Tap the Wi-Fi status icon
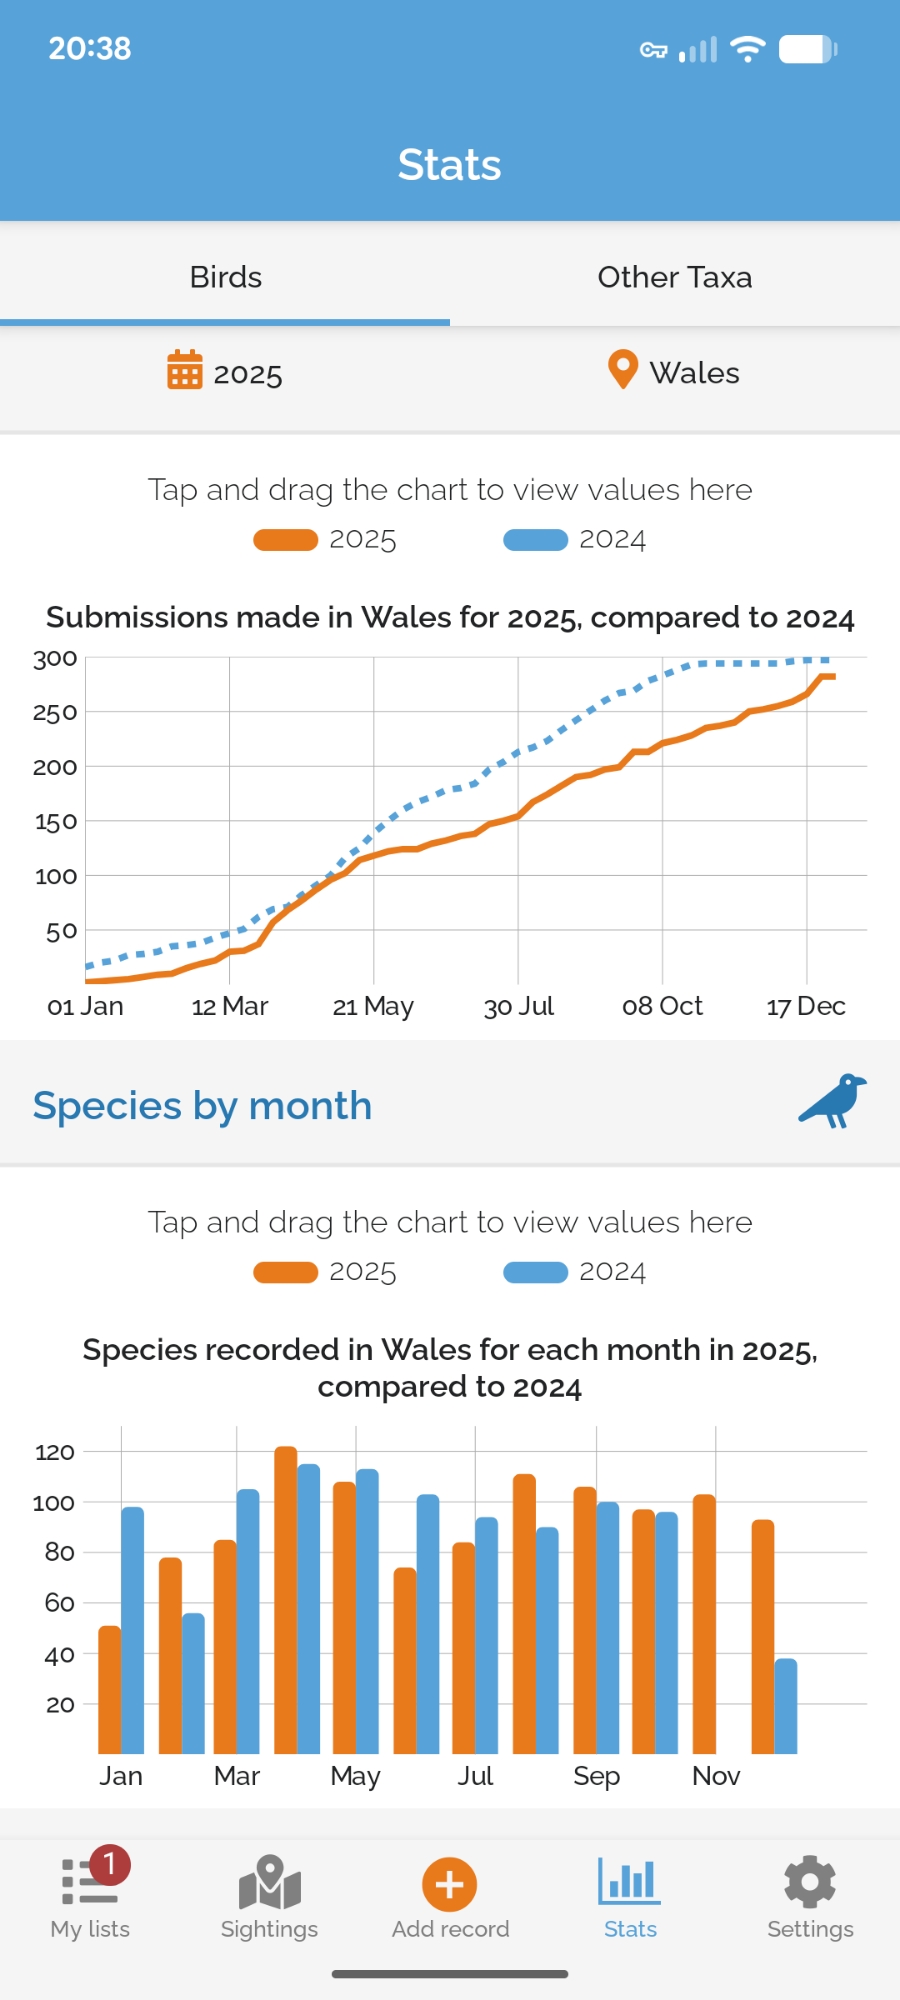The height and width of the screenshot is (2000, 900). click(747, 49)
